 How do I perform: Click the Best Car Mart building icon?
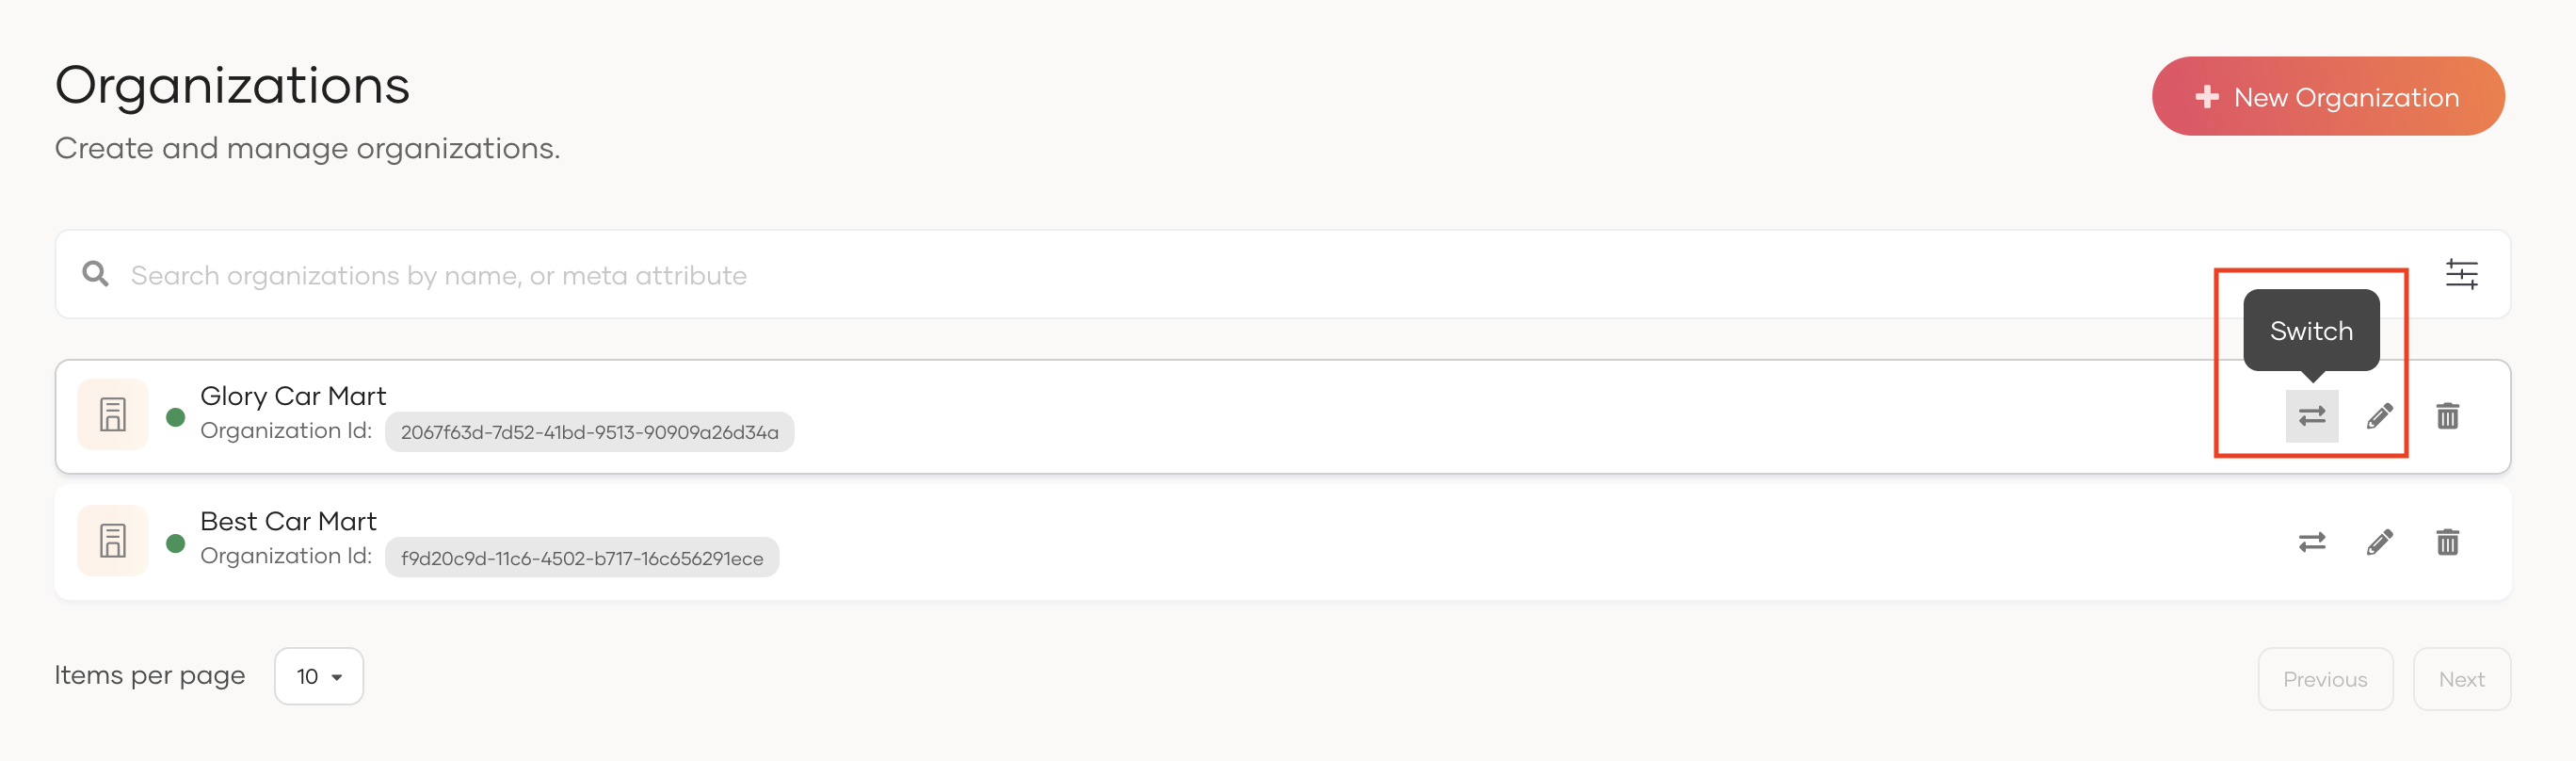113,541
